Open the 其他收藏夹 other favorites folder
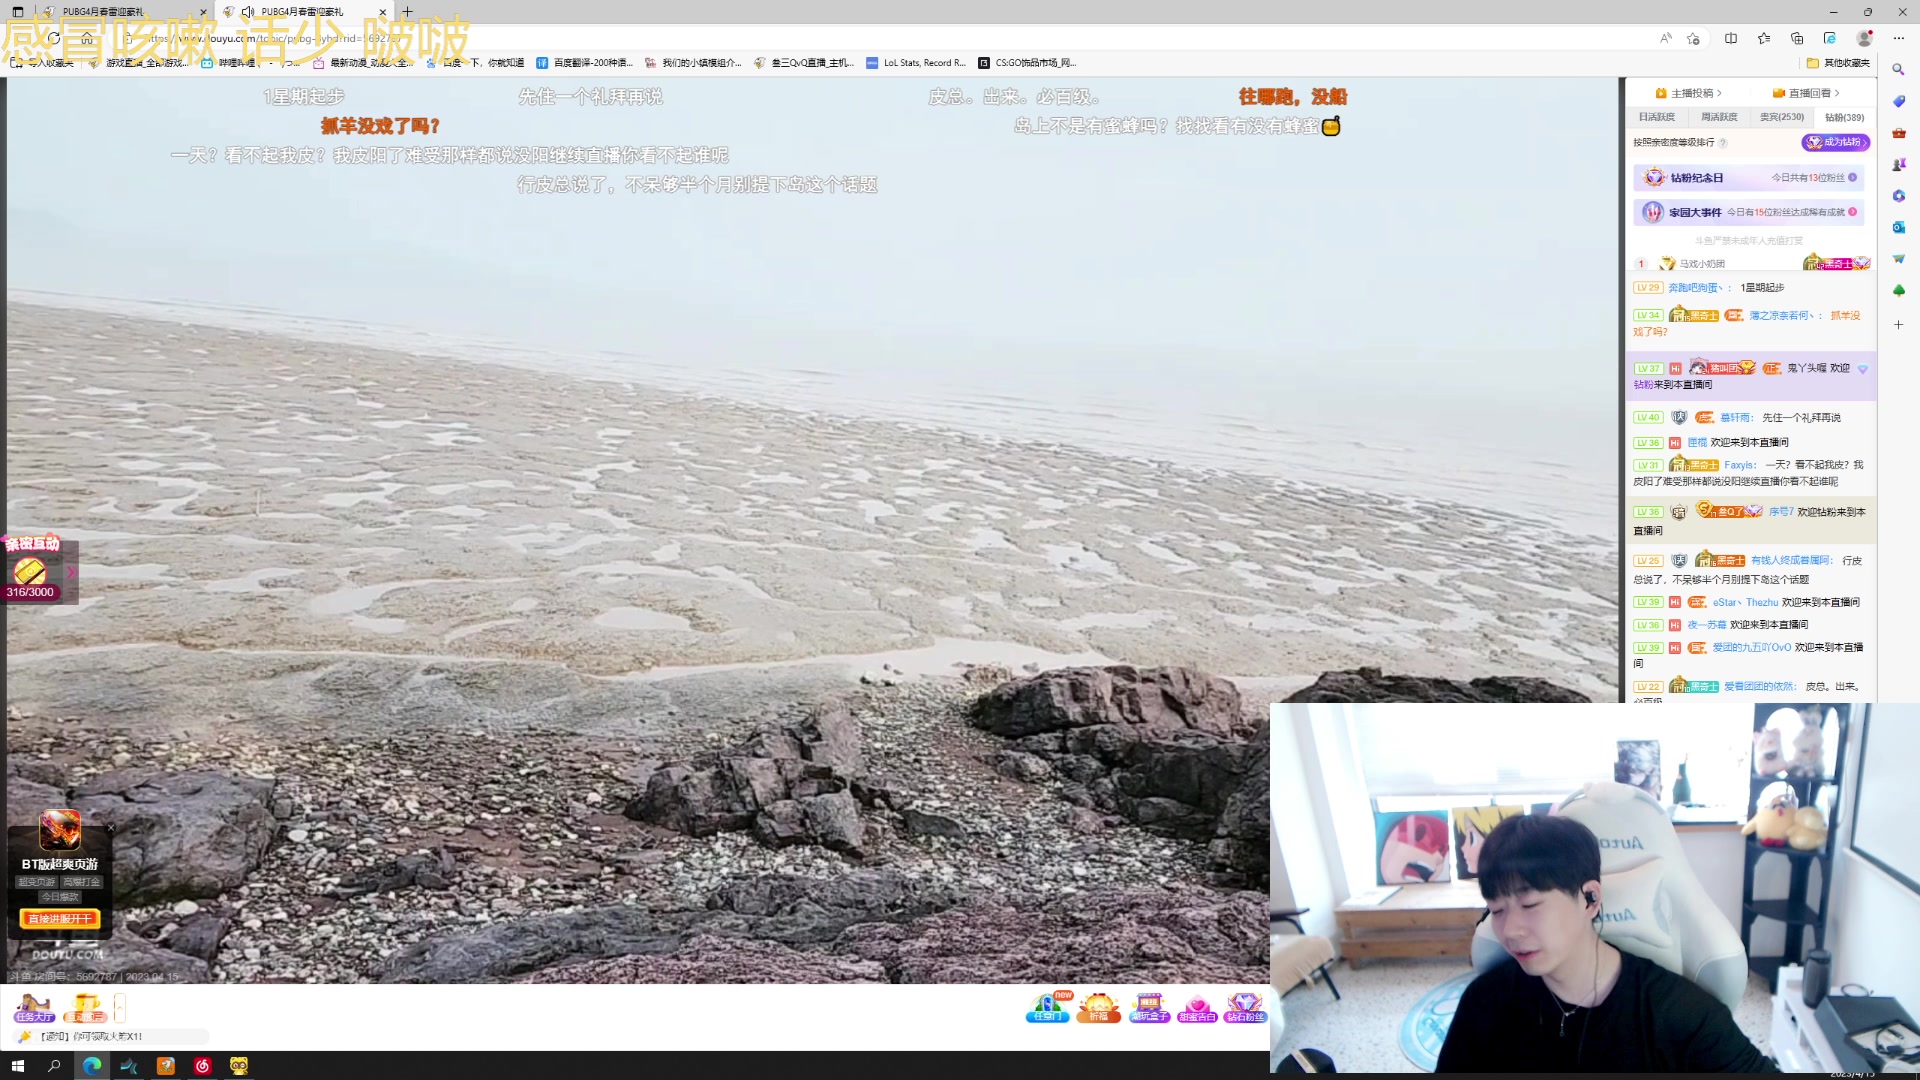This screenshot has height=1080, width=1920. click(1838, 63)
